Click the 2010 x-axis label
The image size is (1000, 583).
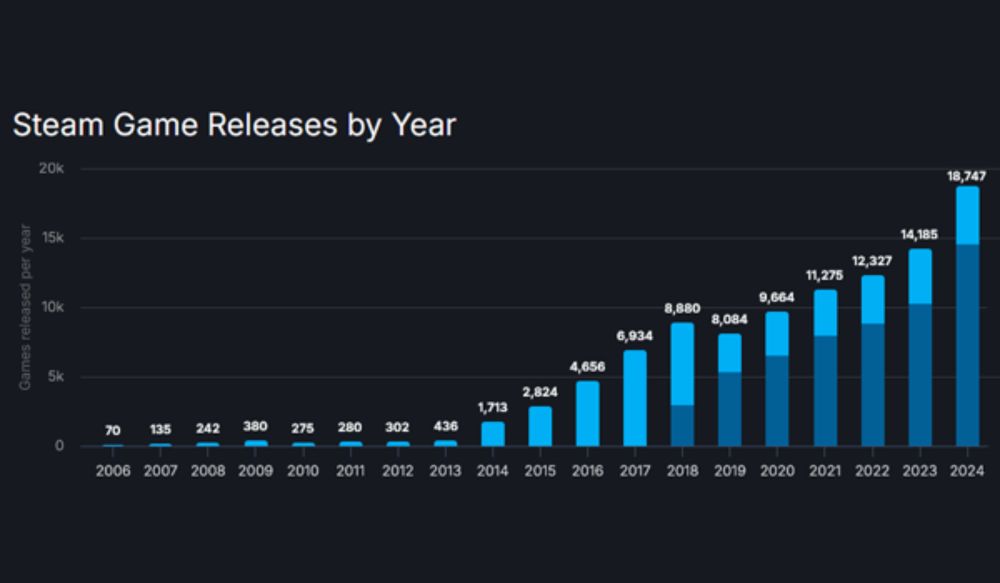click(303, 471)
